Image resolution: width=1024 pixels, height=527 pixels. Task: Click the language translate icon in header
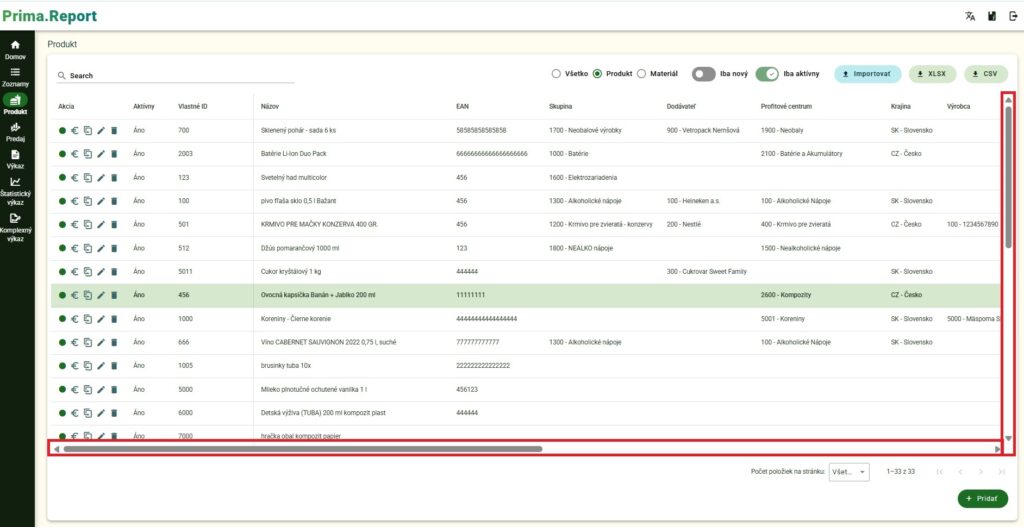tap(969, 16)
